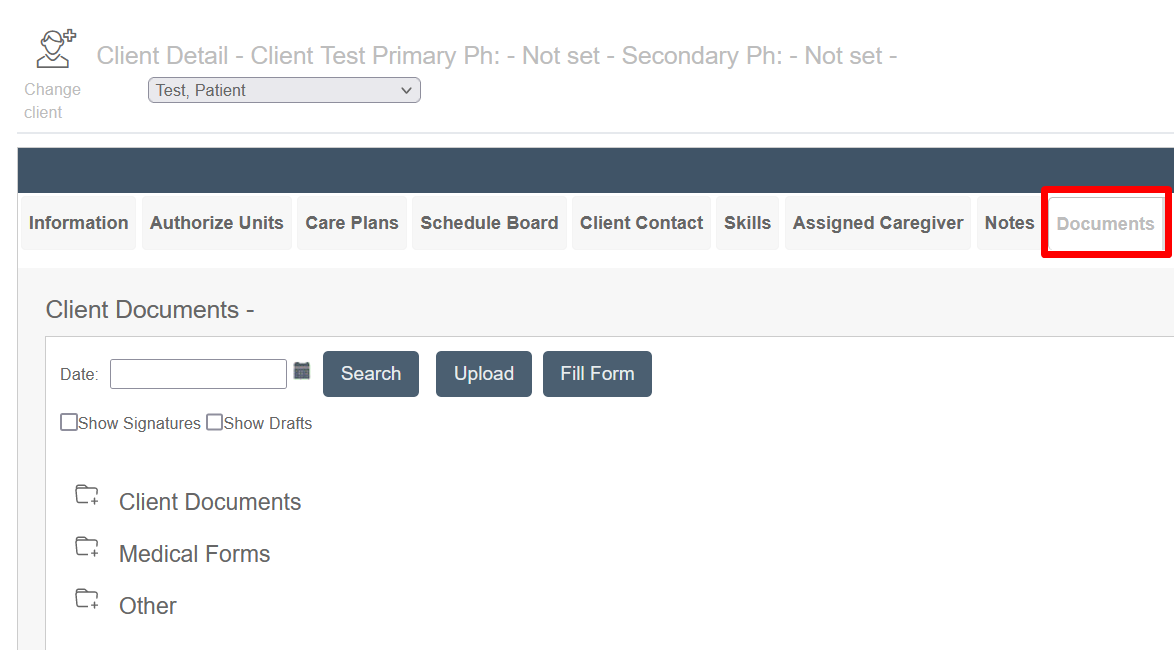Open the Test, Patient client dropdown
This screenshot has height=650, width=1174.
pos(285,91)
